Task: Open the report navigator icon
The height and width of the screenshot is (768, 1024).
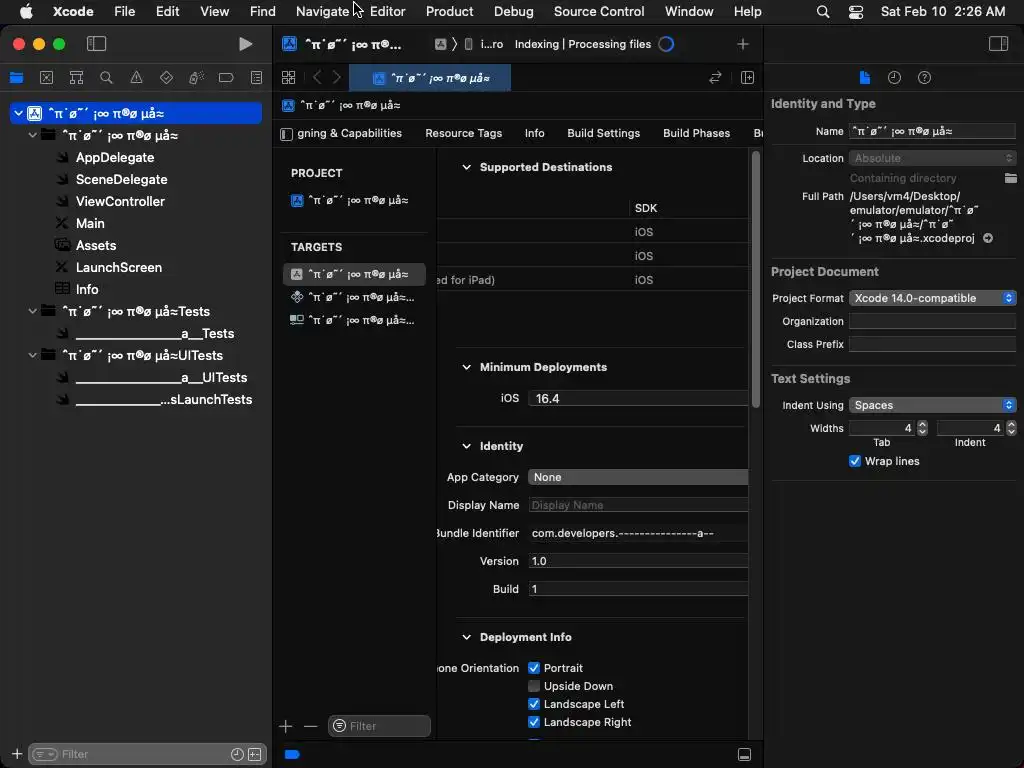Action: click(256, 78)
